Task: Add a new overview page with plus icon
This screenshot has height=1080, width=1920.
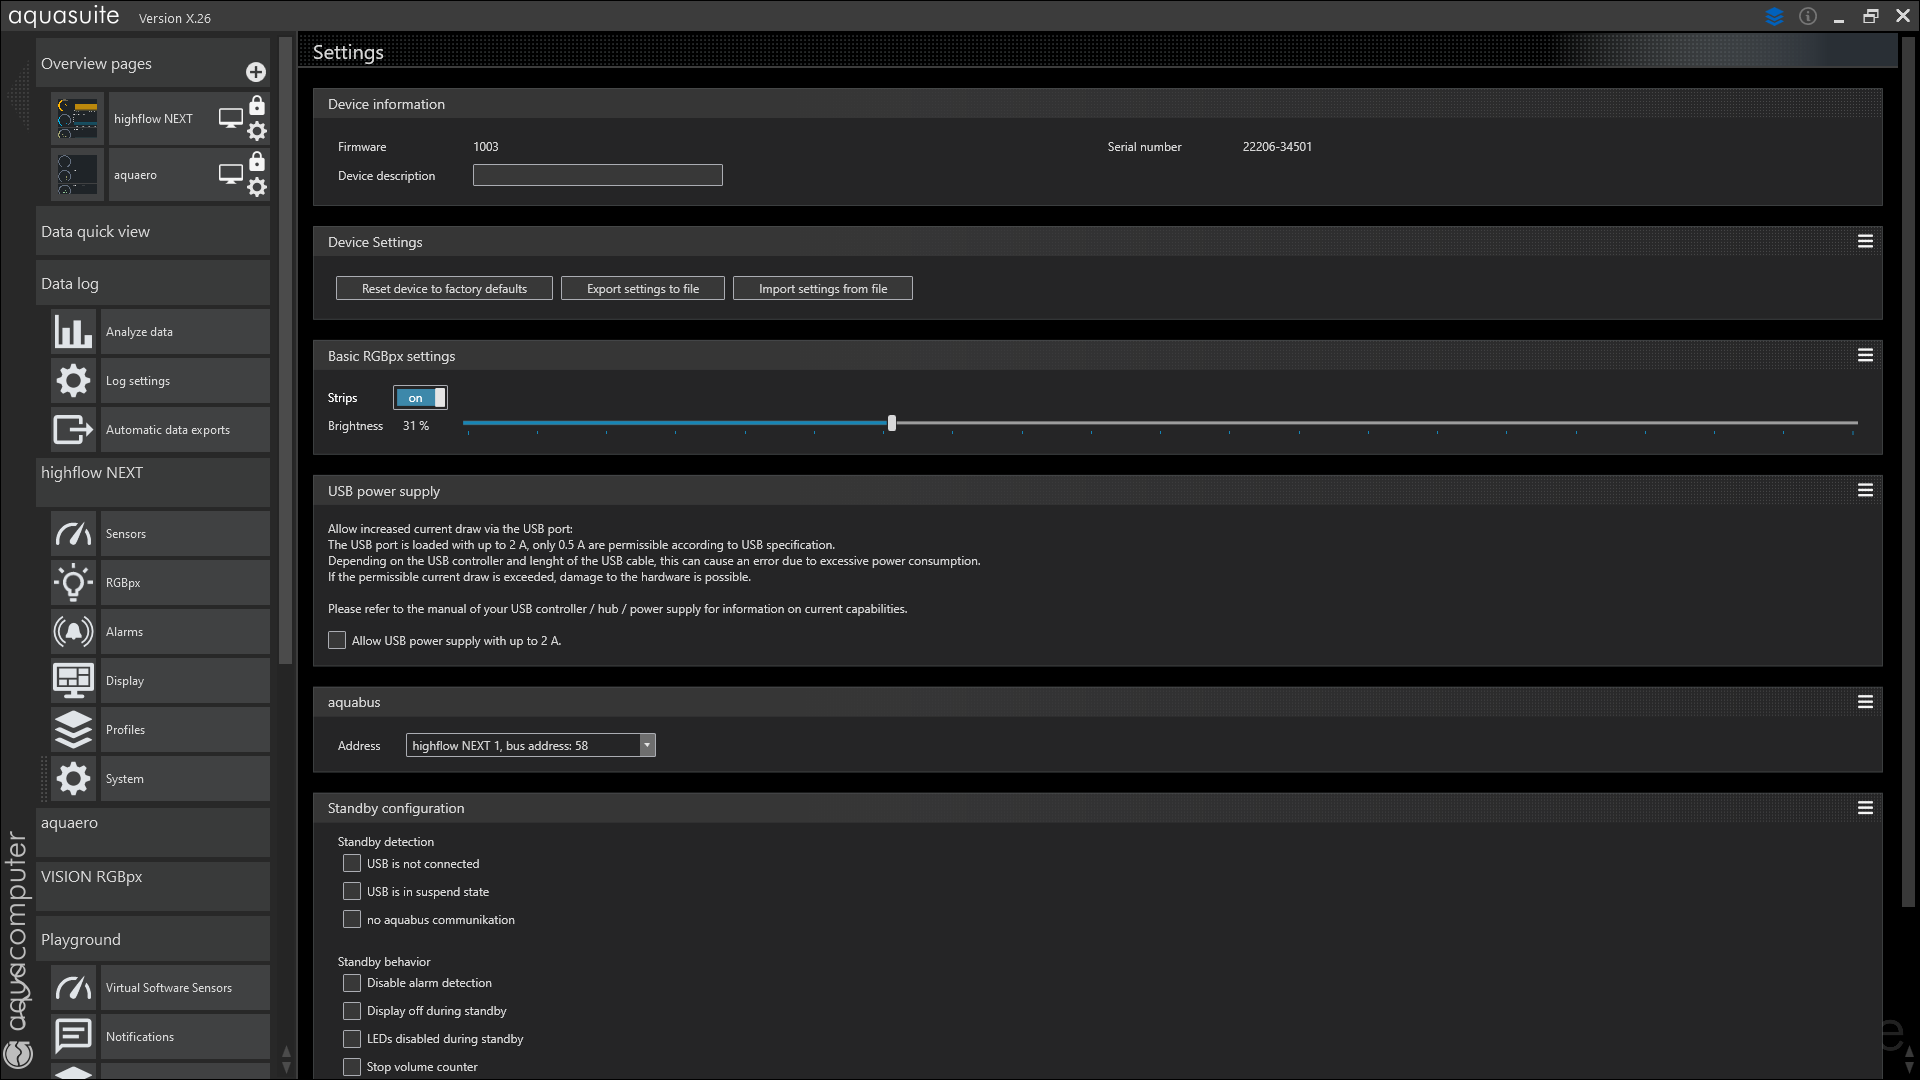Action: pos(256,72)
